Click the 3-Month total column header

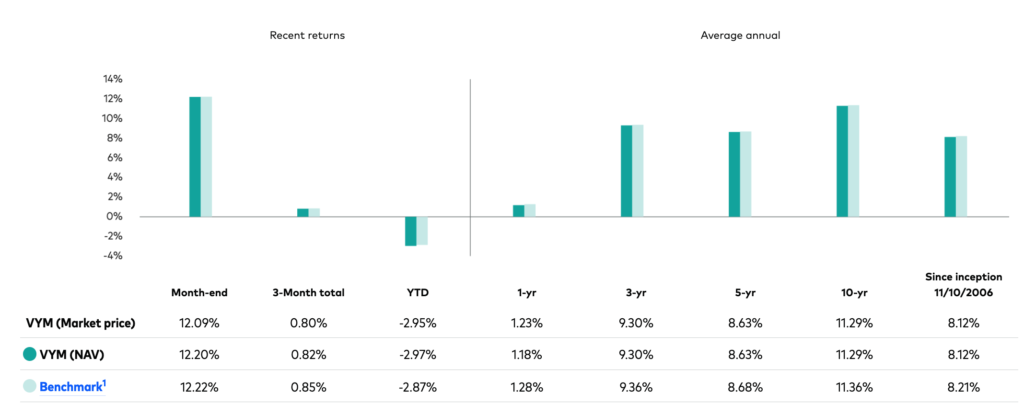pyautogui.click(x=308, y=293)
